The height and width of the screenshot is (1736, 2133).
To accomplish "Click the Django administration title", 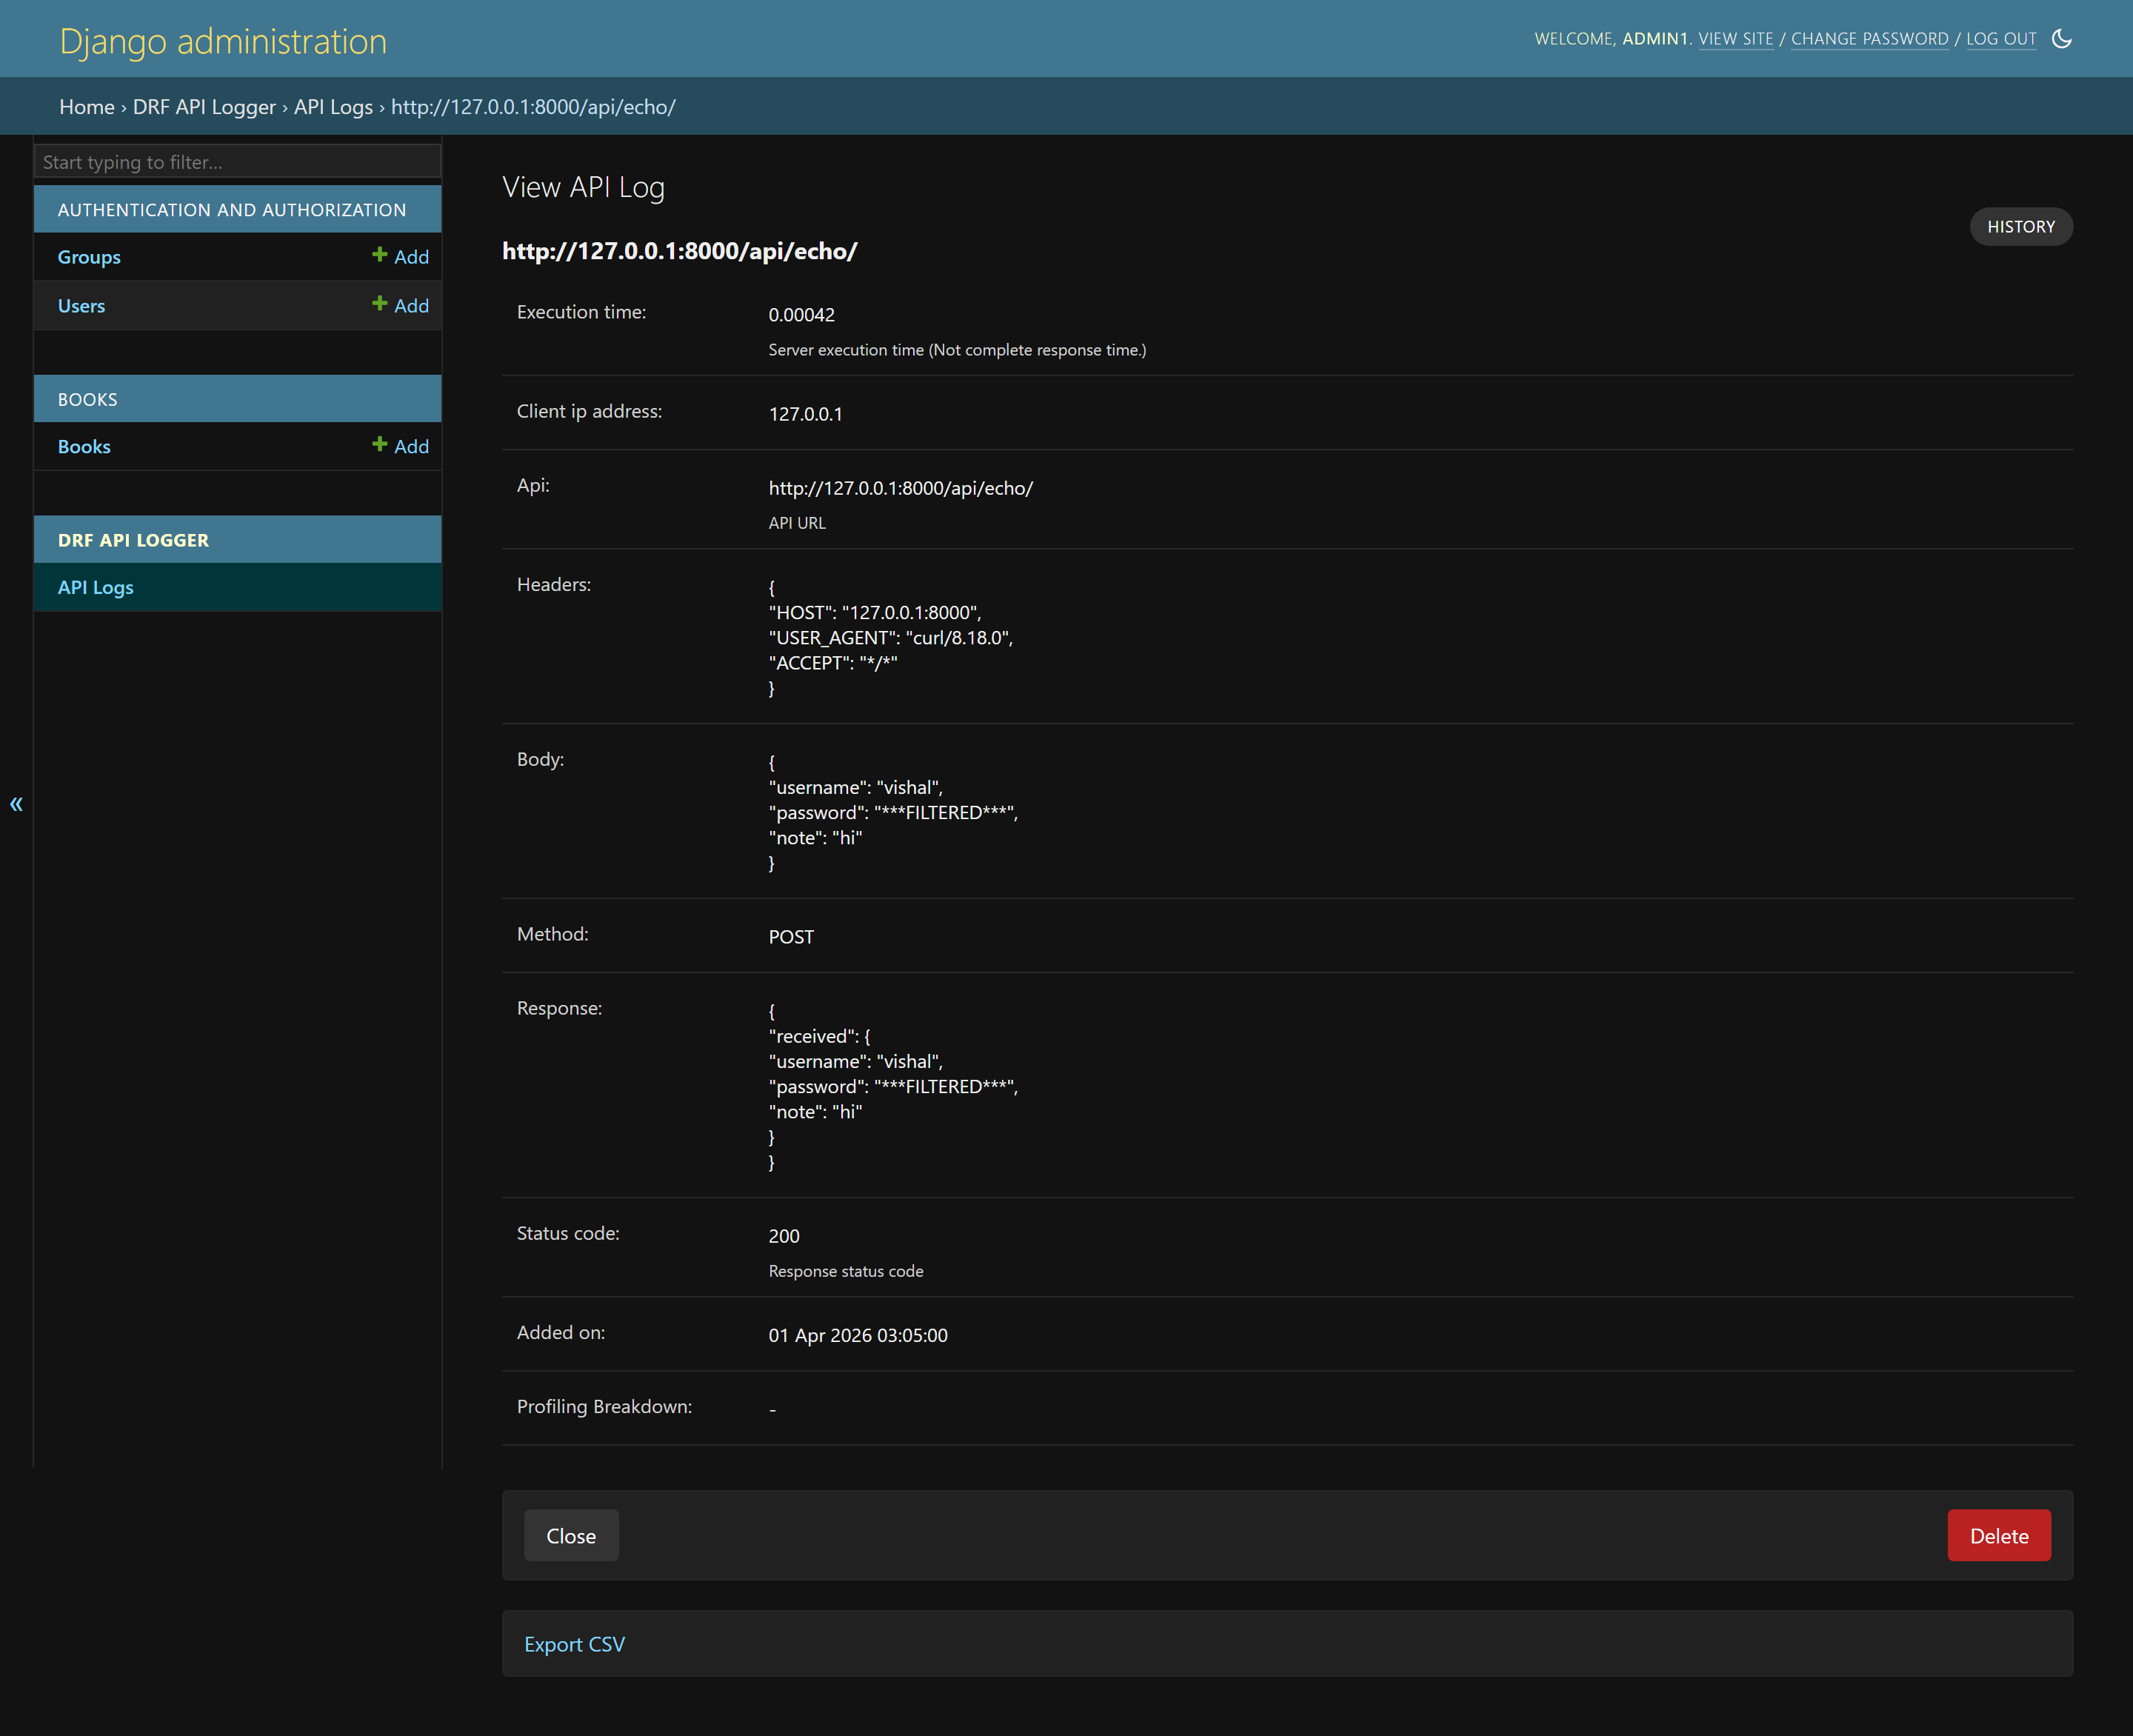I will pos(223,41).
